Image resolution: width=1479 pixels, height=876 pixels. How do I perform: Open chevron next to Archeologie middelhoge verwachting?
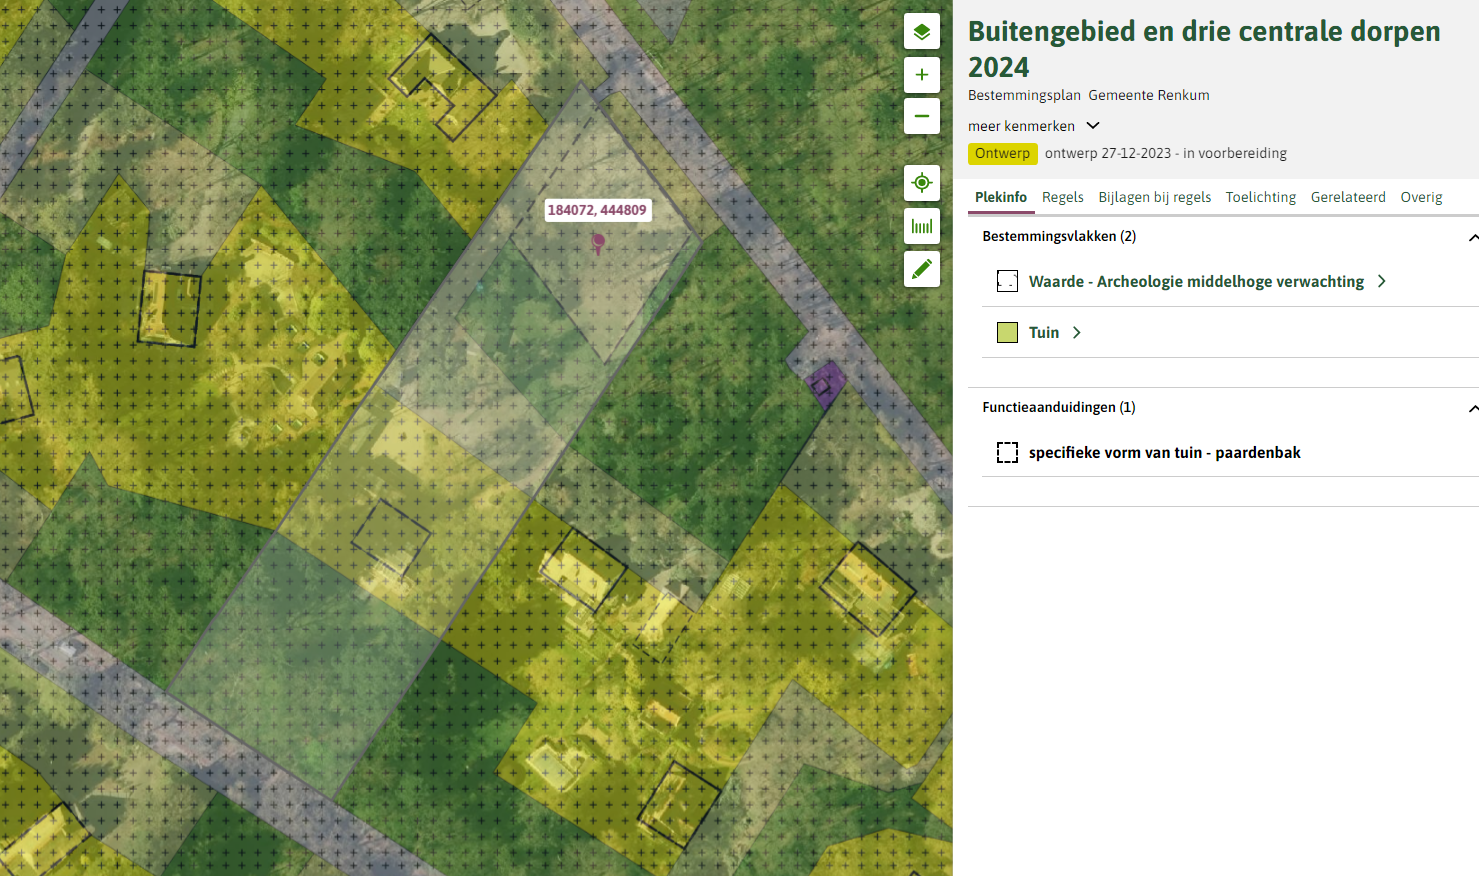(1382, 281)
